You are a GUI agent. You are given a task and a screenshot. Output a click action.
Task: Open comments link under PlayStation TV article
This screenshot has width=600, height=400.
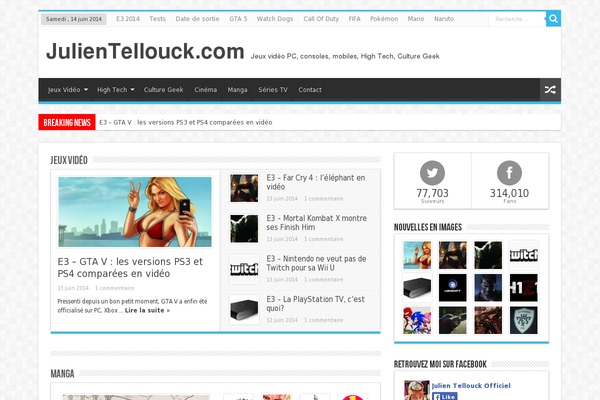[324, 320]
